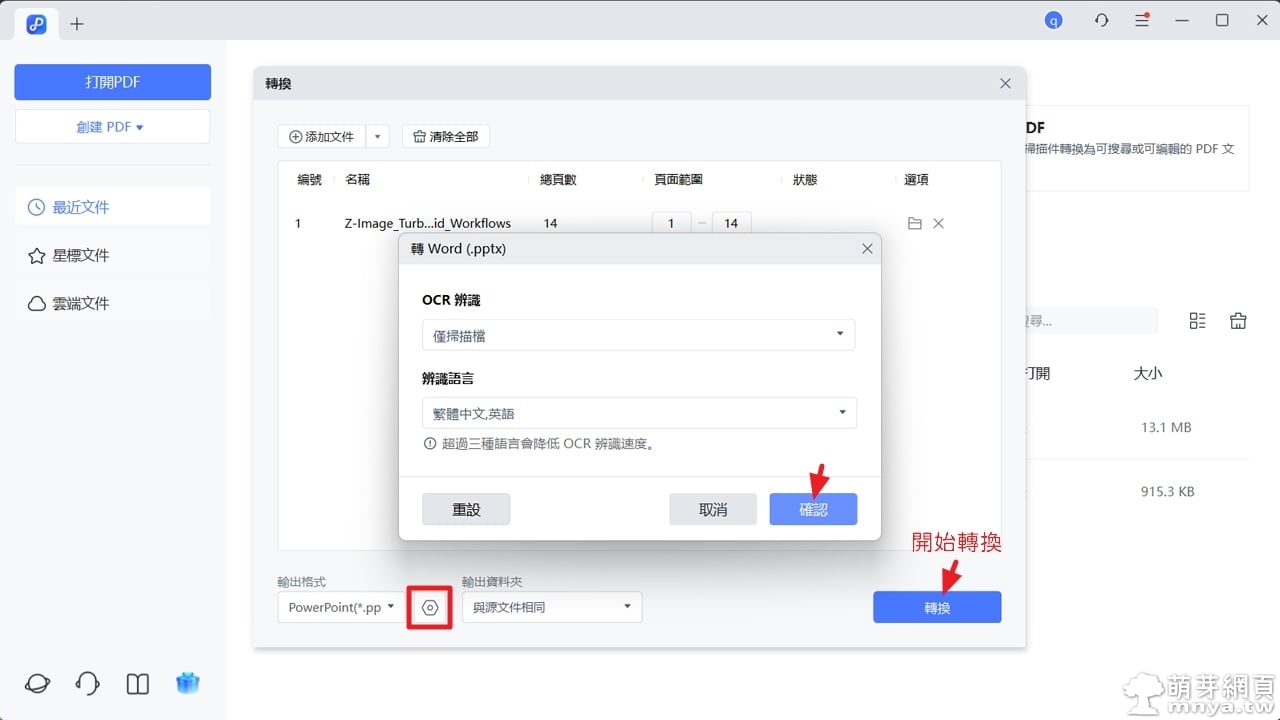Screen dimensions: 1280x720
Task: Open the 辨識語言 language dropdown
Action: (638, 413)
